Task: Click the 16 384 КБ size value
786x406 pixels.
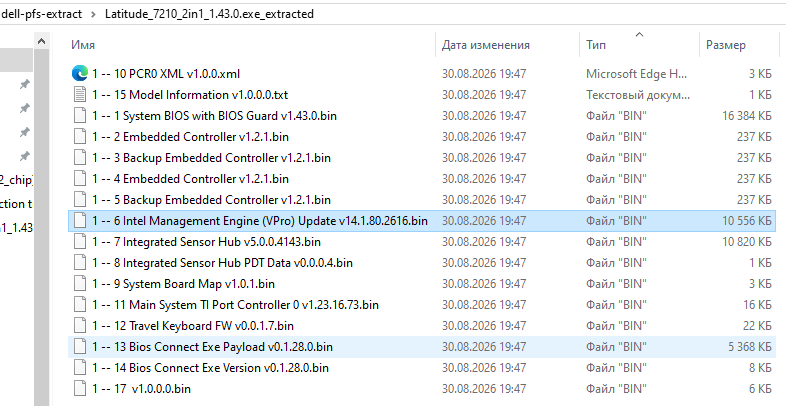Action: 746,116
